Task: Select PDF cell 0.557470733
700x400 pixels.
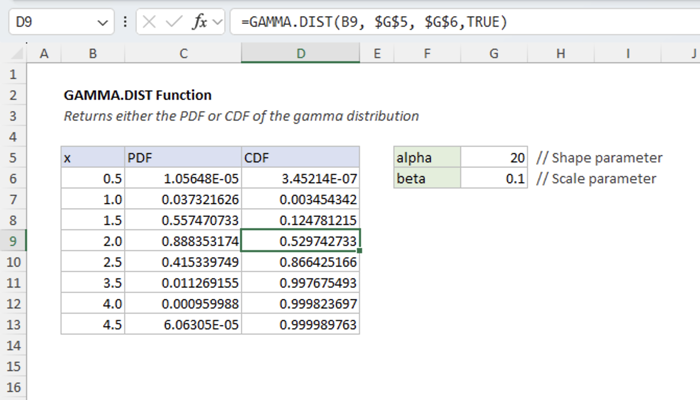Action: [183, 220]
